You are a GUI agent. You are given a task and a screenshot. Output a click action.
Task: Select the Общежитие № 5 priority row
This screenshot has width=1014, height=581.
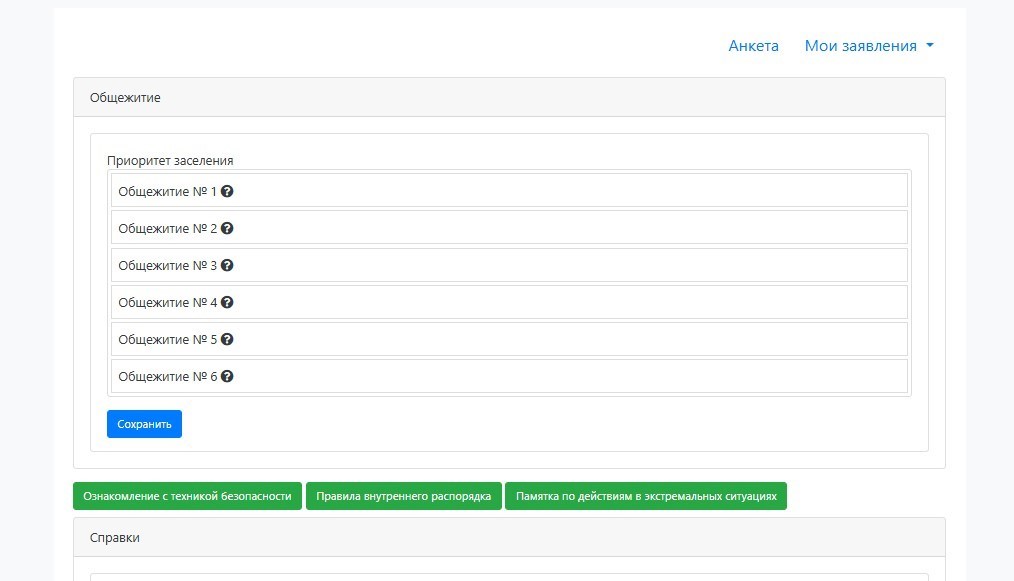pos(510,338)
